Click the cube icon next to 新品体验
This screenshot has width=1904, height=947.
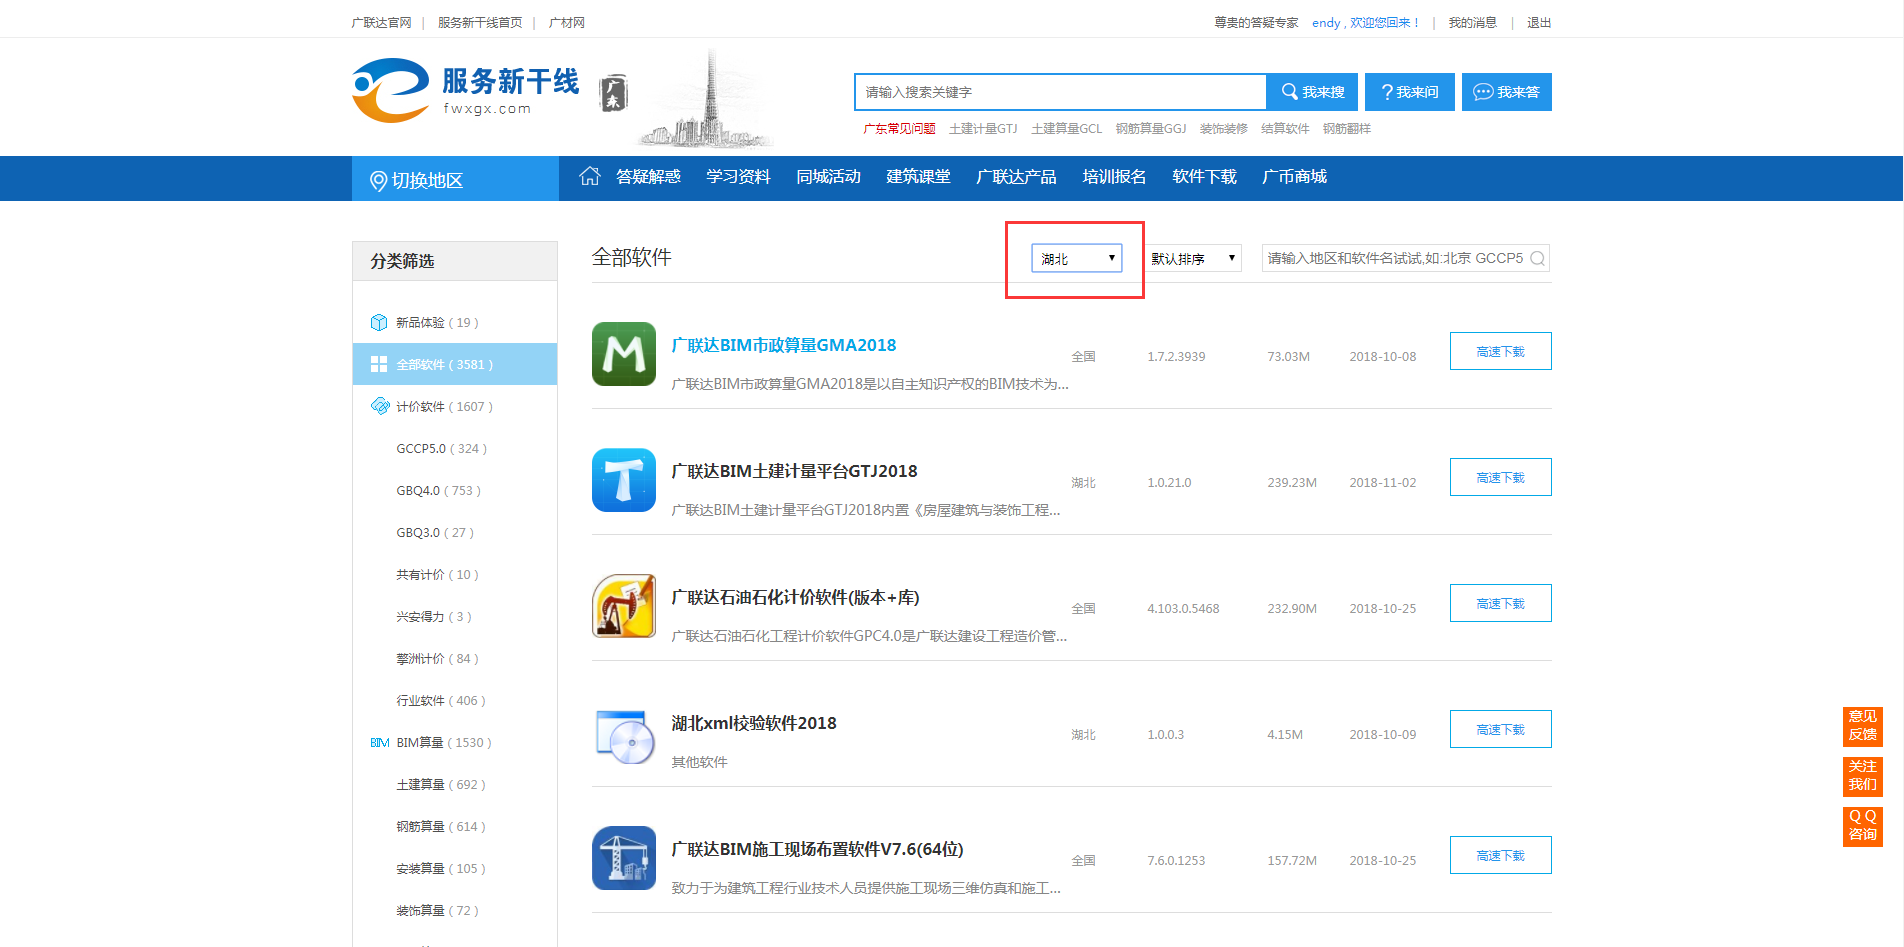coord(379,322)
